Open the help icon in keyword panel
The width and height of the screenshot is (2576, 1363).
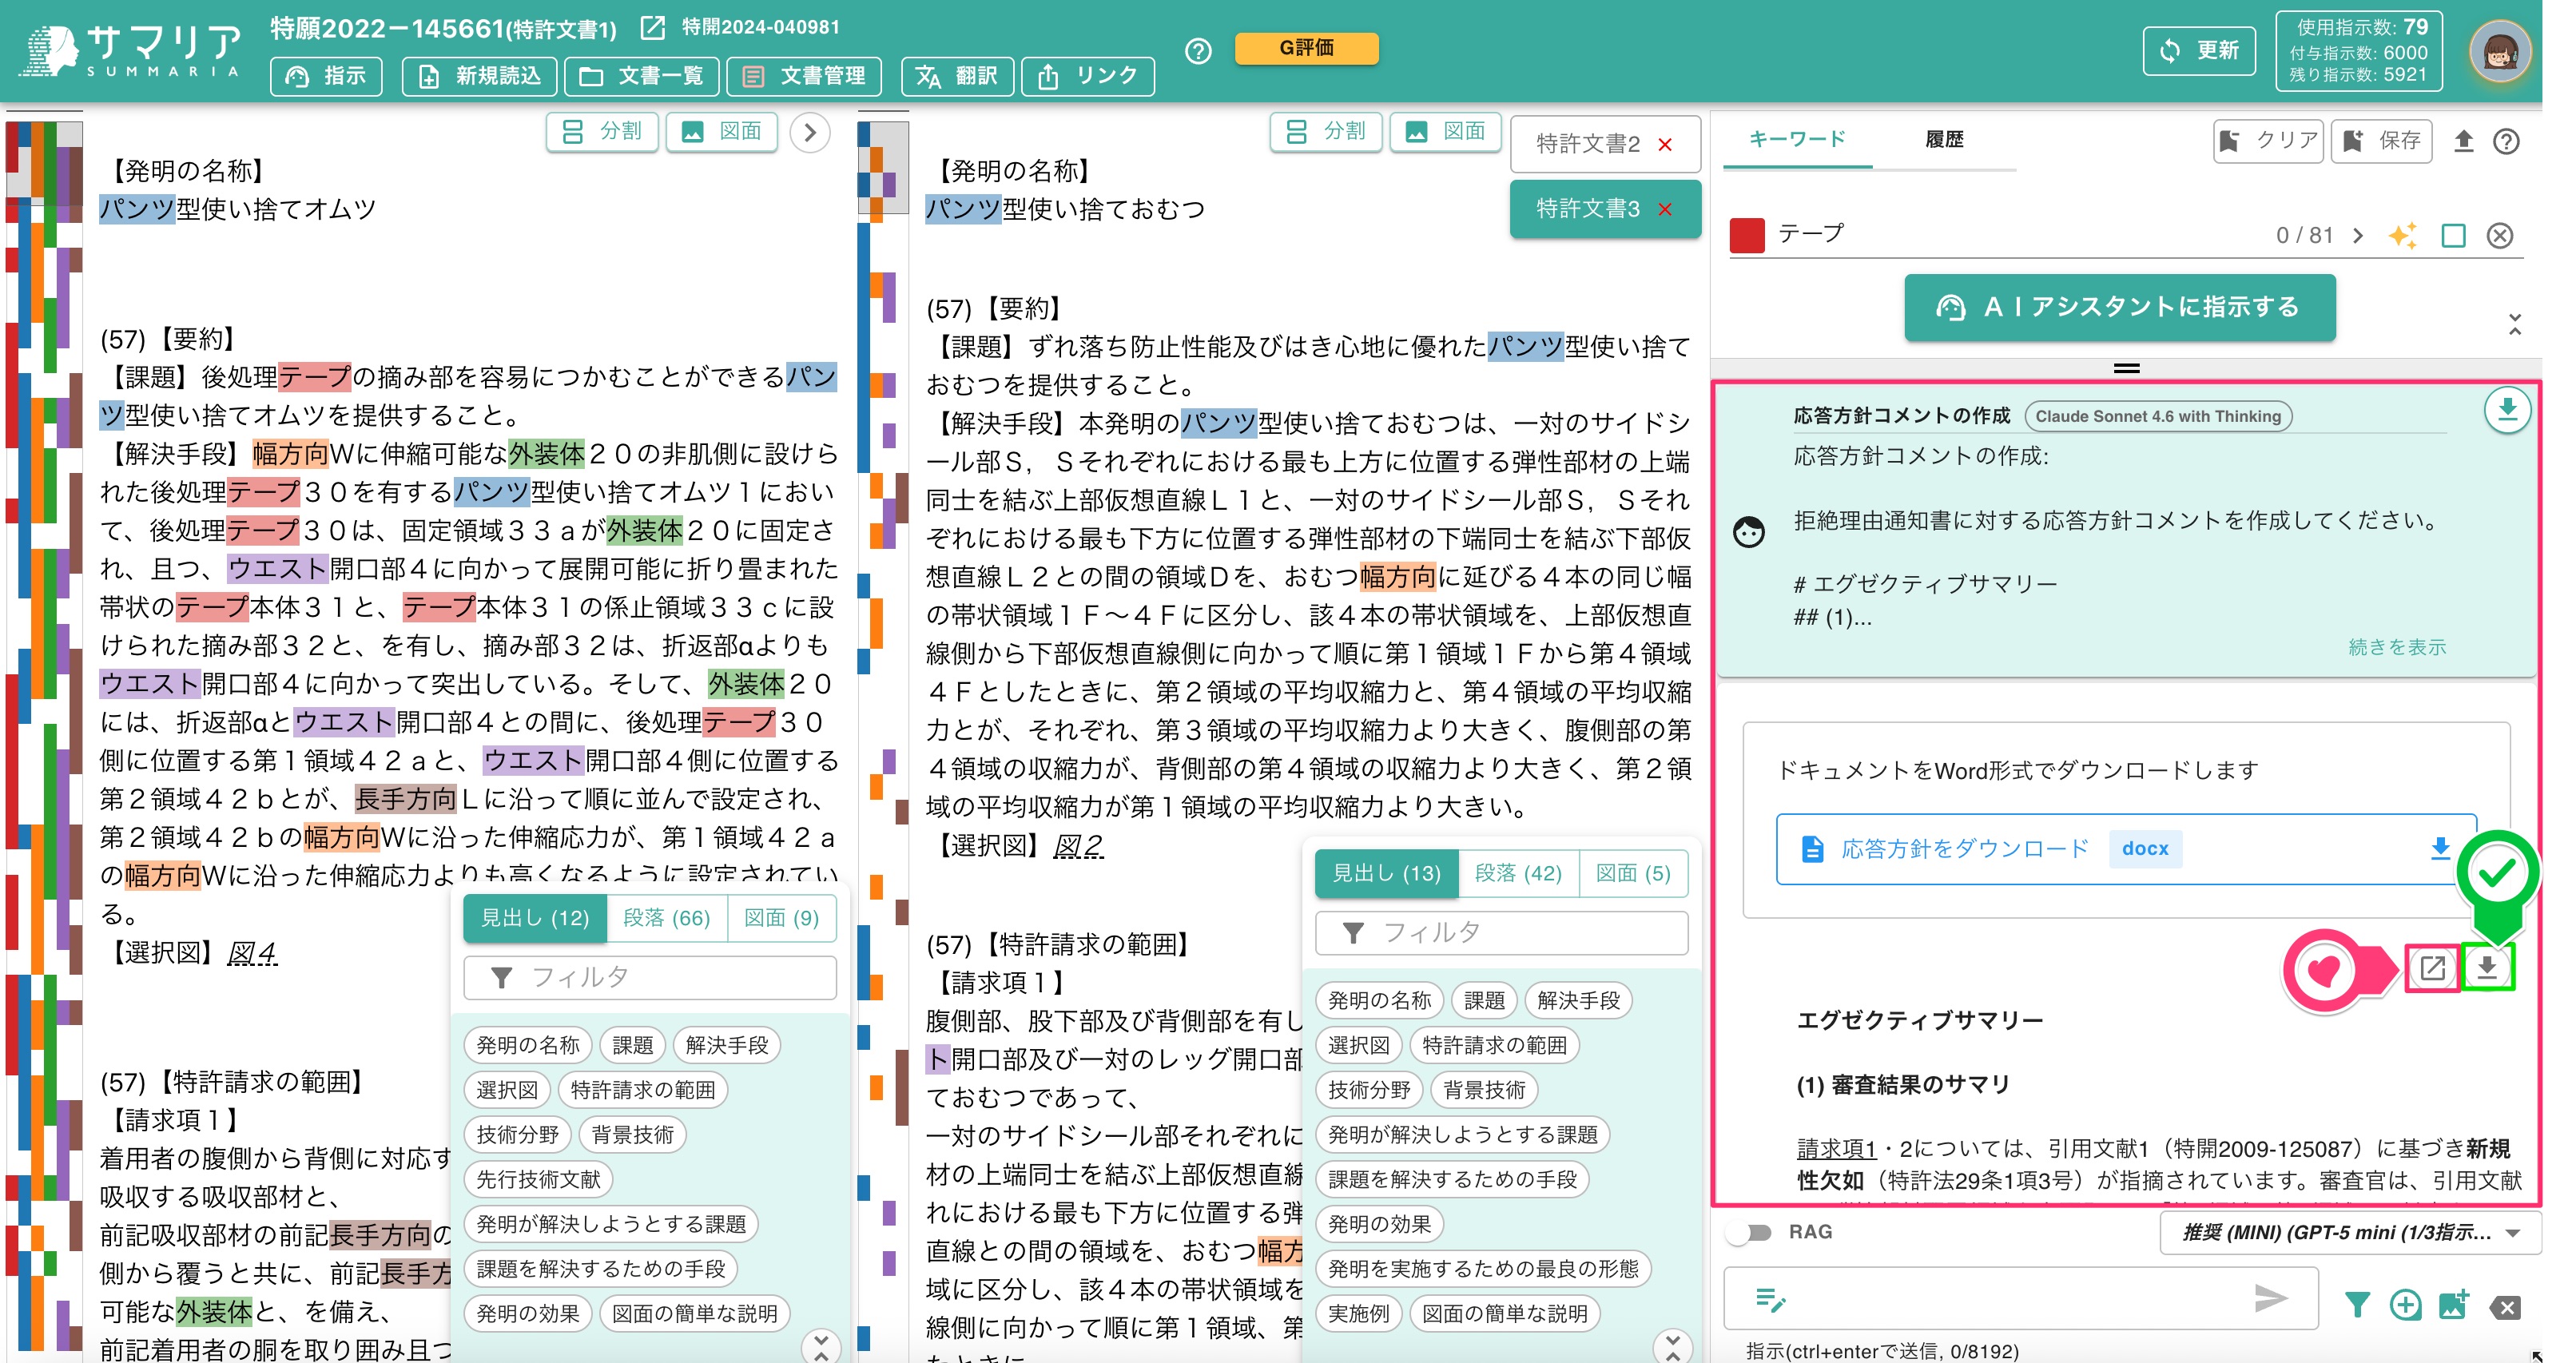(x=2505, y=141)
